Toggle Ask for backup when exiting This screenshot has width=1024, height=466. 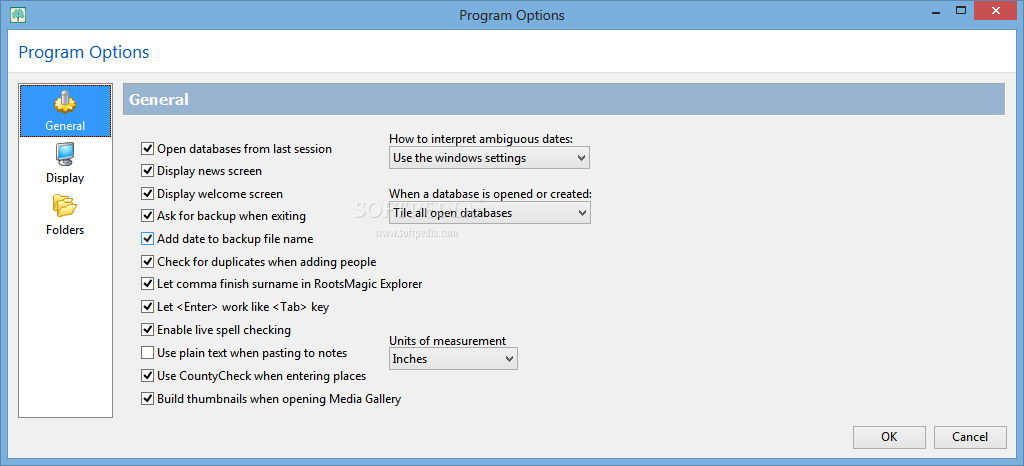147,215
